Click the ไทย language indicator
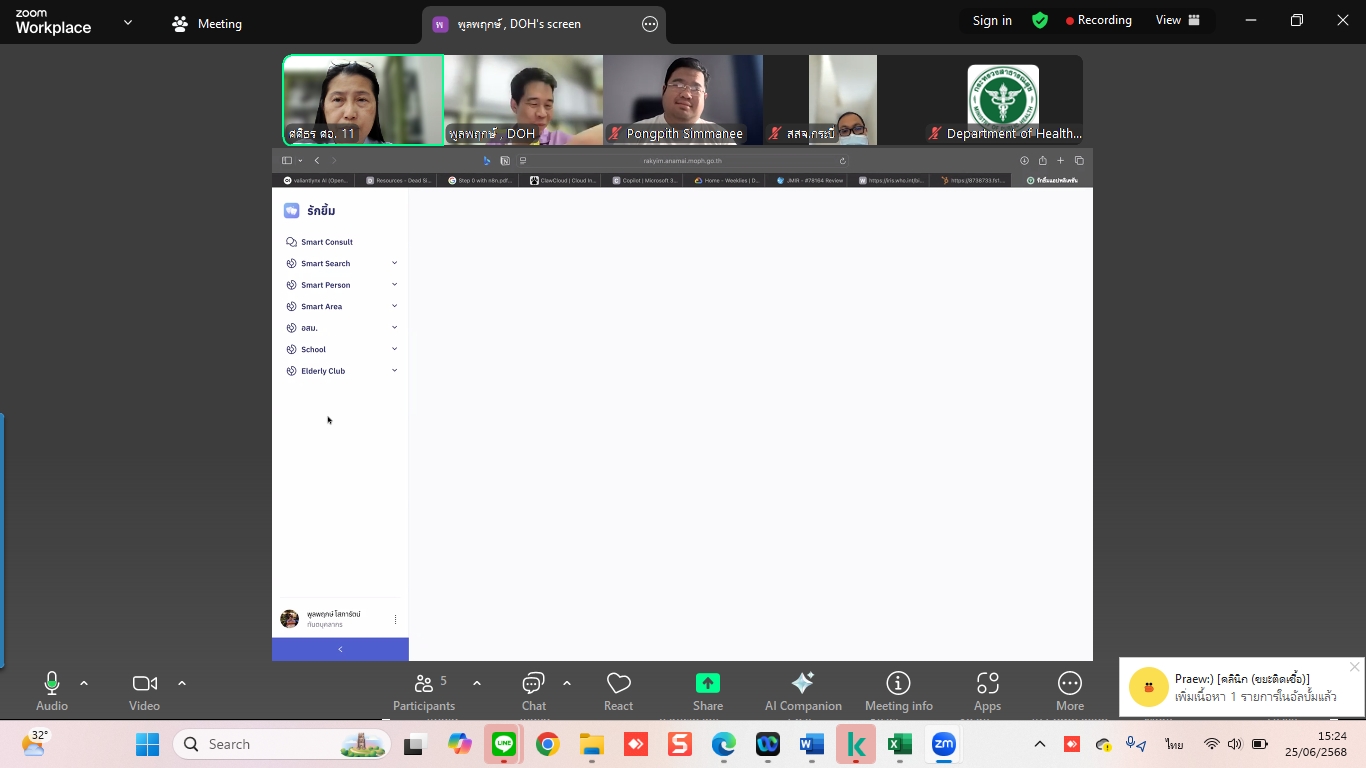The height and width of the screenshot is (768, 1366). (x=1174, y=744)
